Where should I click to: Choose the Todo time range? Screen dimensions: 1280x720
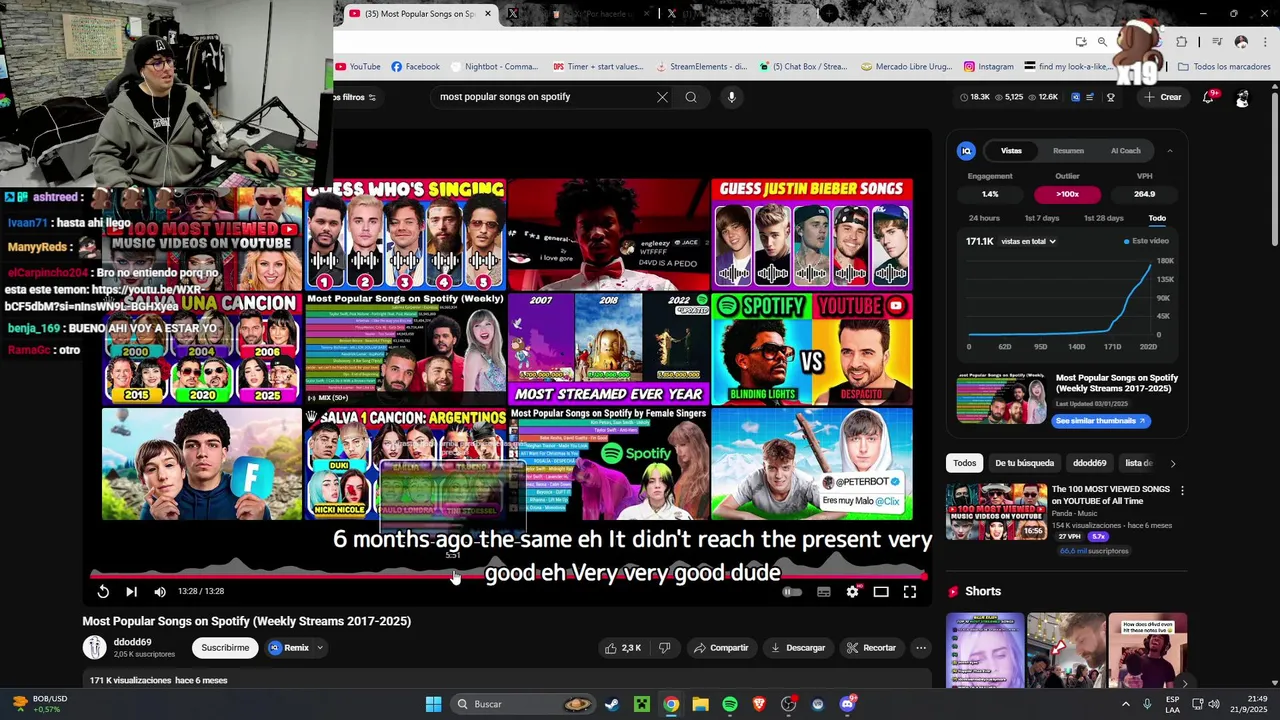pos(1157,218)
